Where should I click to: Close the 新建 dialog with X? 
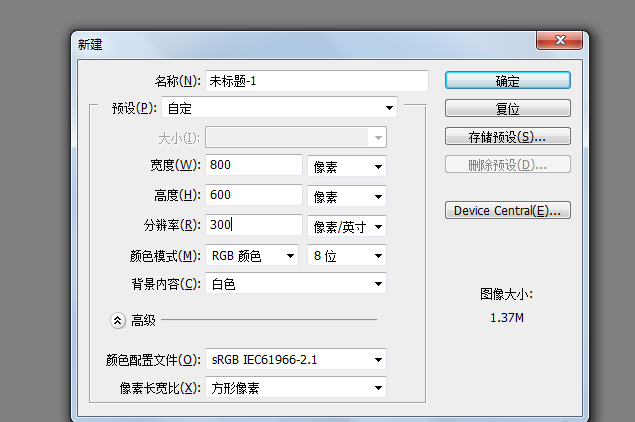(x=560, y=40)
